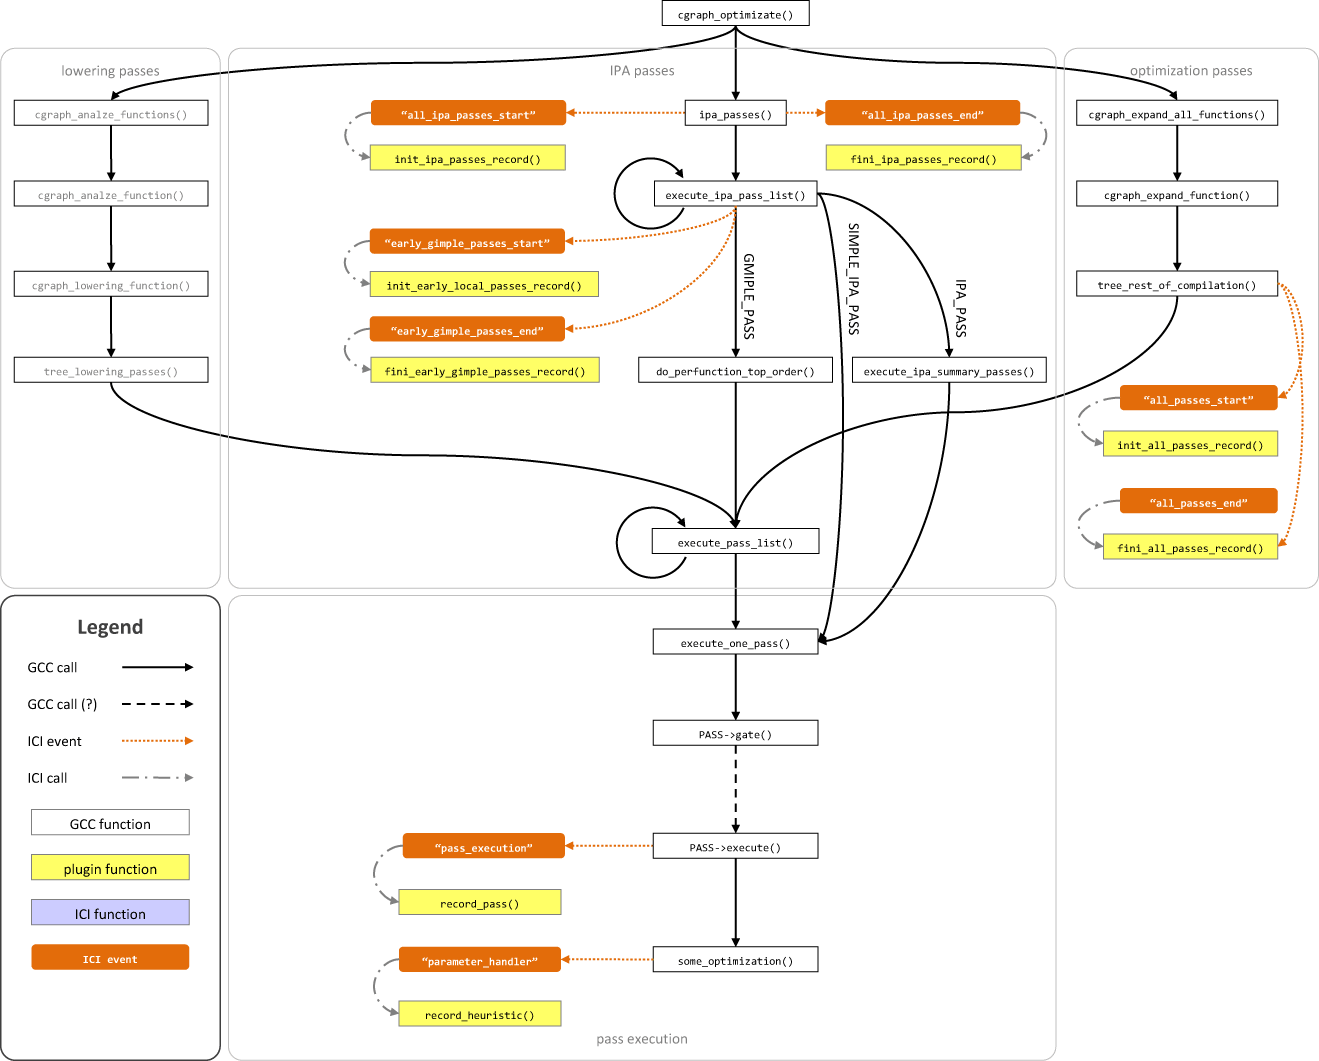This screenshot has height=1061, width=1319.
Task: Click the "optimization passes" group title
Action: [x=1191, y=71]
